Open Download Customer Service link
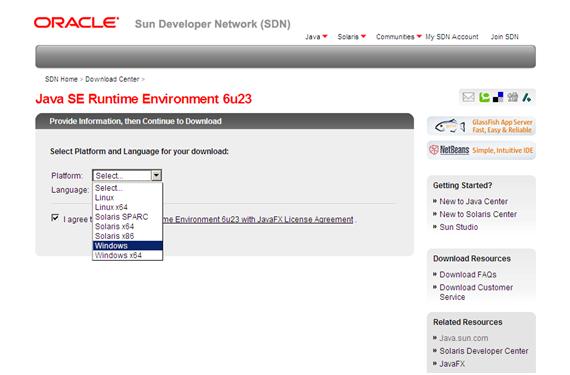The image size is (570, 375). 476,292
